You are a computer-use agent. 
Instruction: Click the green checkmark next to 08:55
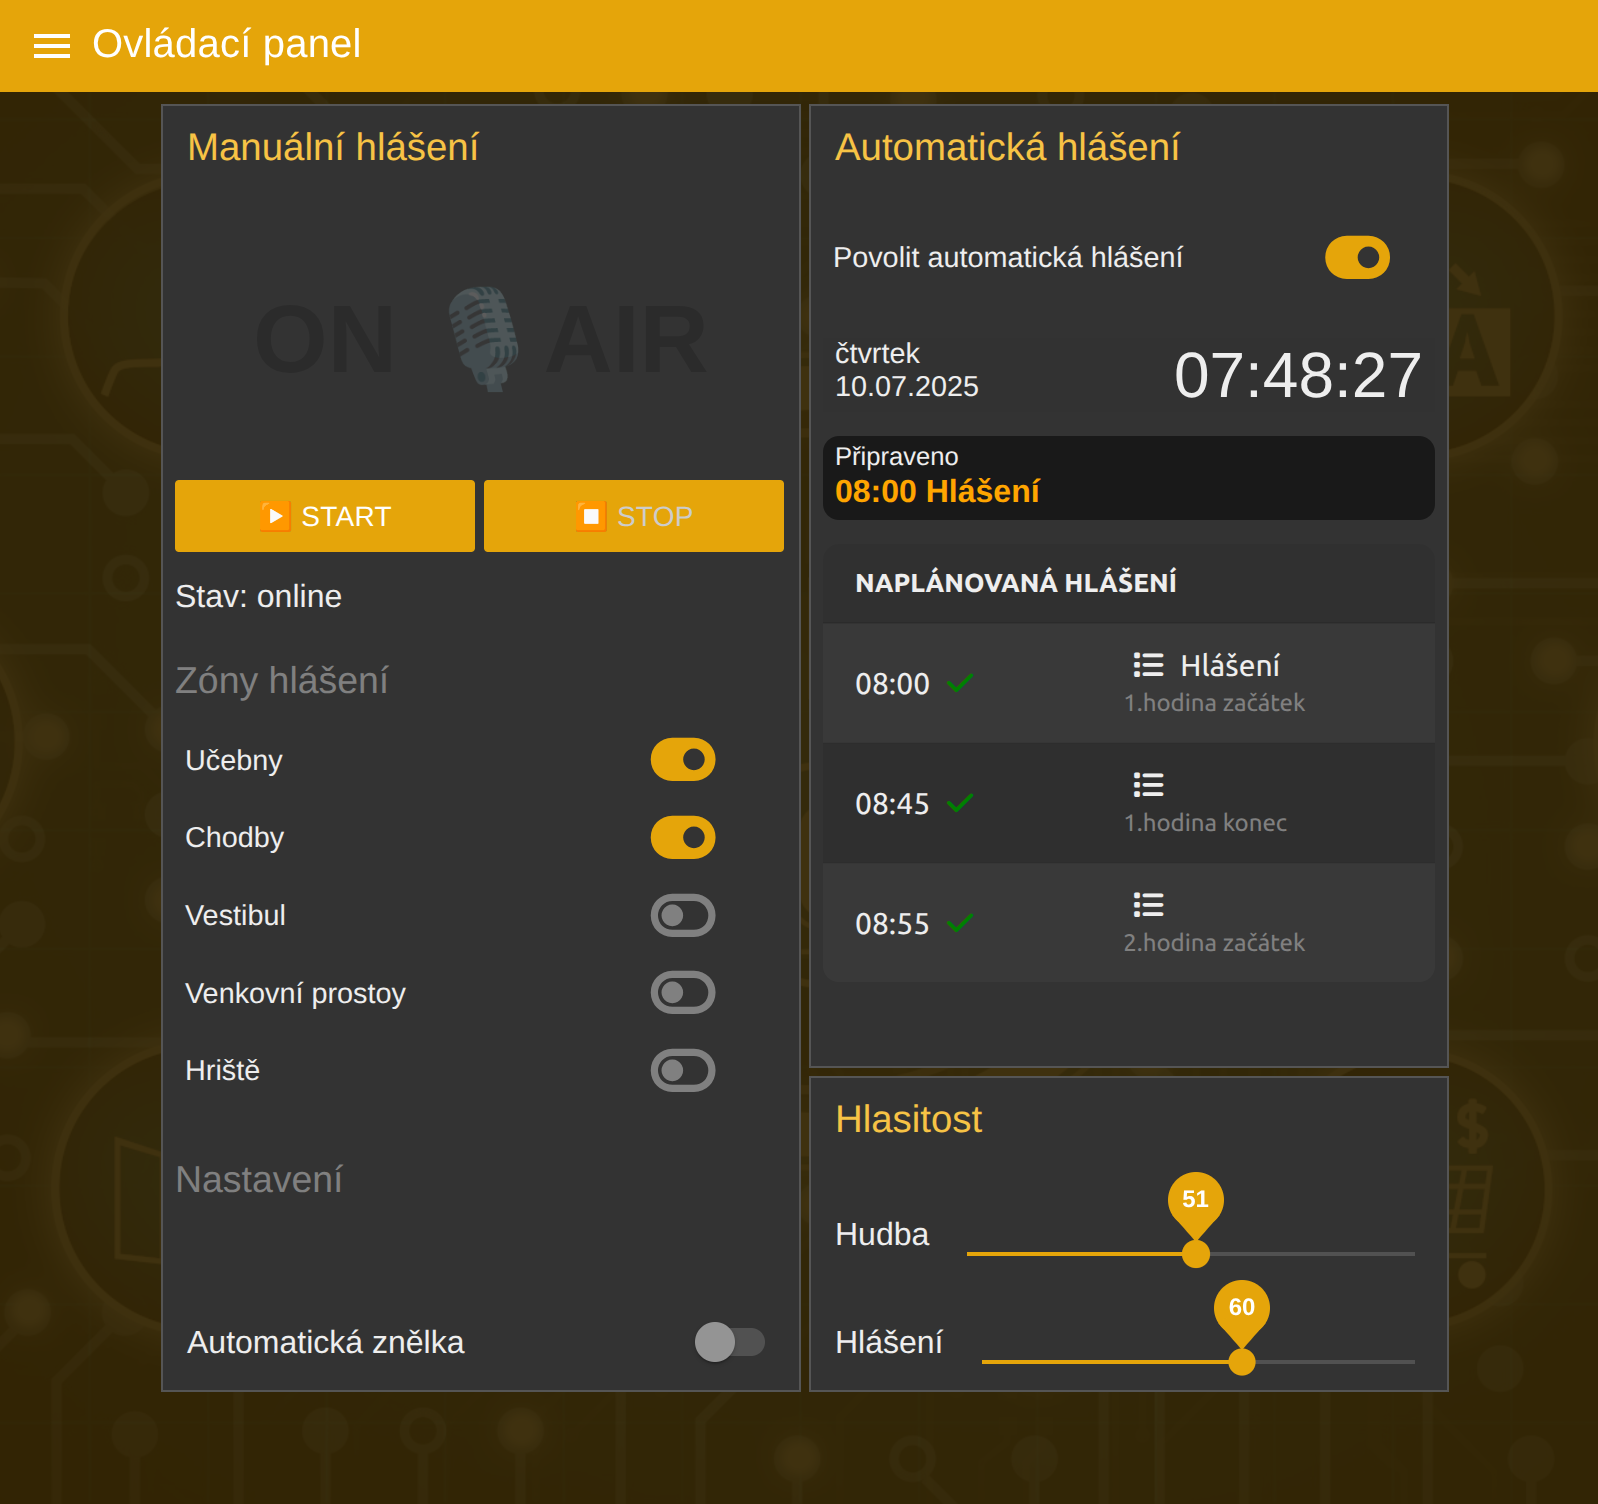pos(960,923)
